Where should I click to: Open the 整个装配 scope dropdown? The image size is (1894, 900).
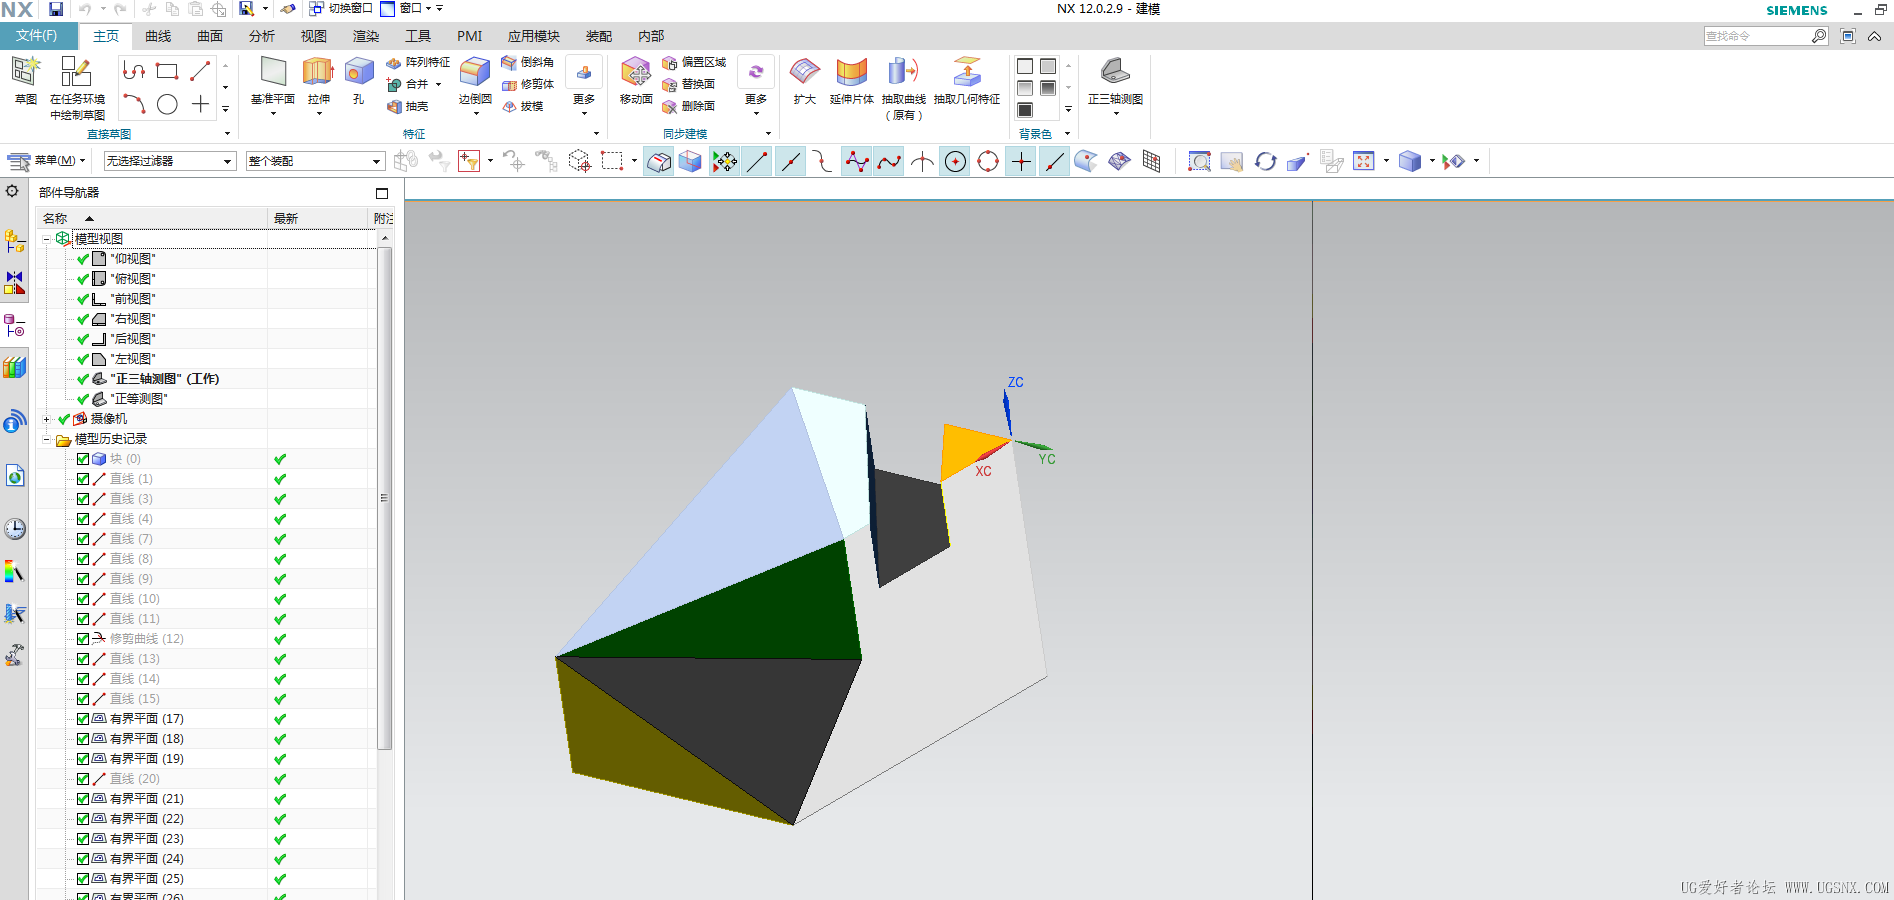pyautogui.click(x=315, y=161)
